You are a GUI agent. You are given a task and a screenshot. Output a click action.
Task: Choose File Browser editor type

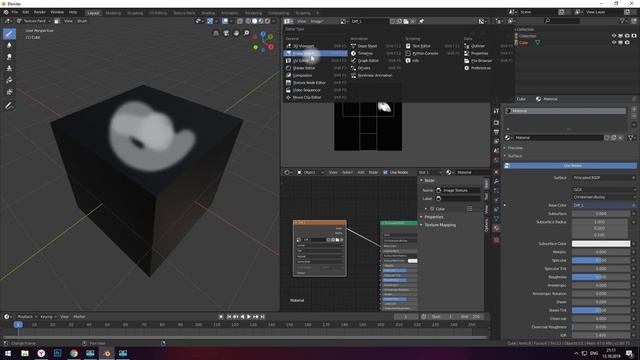tap(488, 61)
